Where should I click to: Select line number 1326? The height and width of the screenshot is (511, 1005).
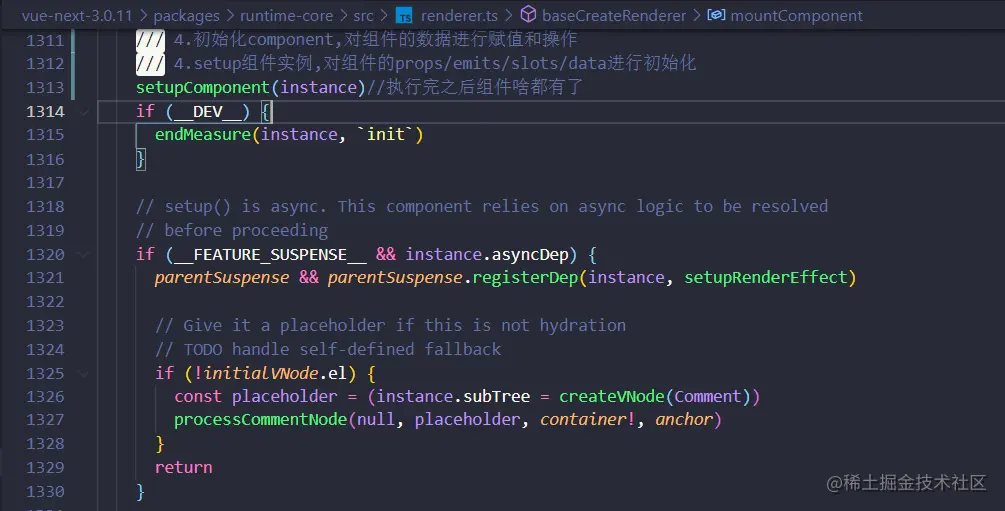click(45, 397)
